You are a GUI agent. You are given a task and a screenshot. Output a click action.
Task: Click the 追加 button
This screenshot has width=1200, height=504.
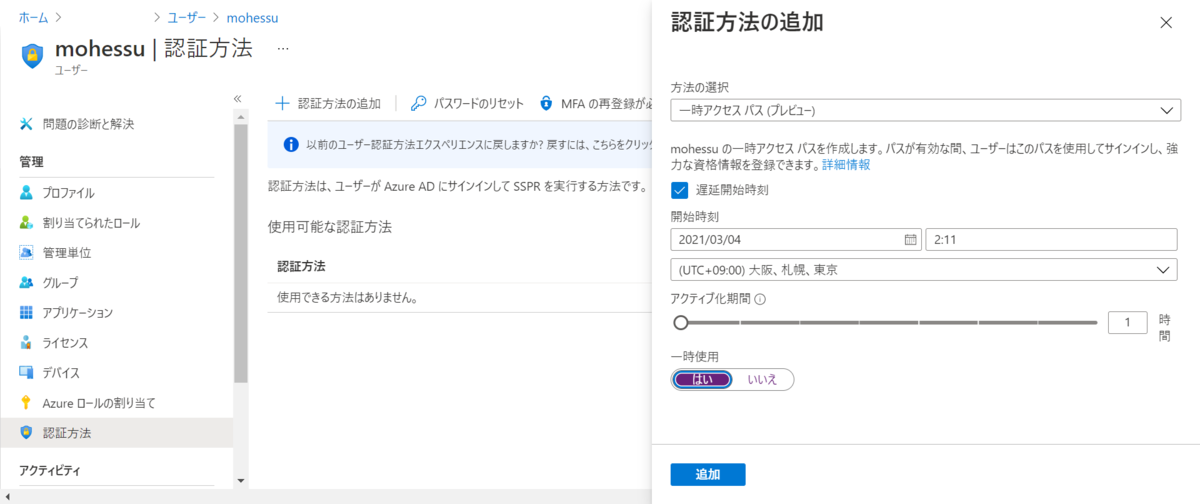point(708,474)
